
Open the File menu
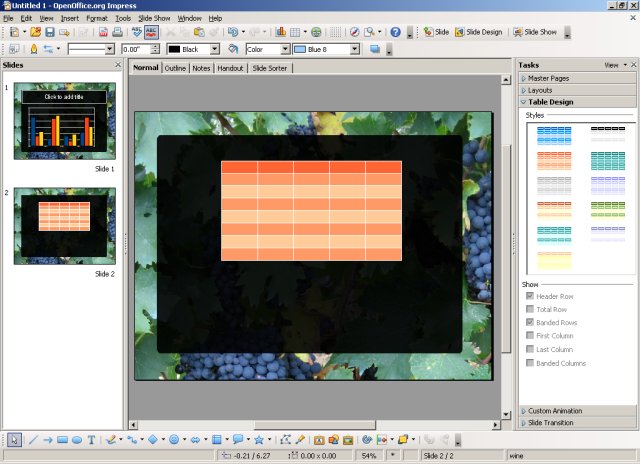point(8,18)
